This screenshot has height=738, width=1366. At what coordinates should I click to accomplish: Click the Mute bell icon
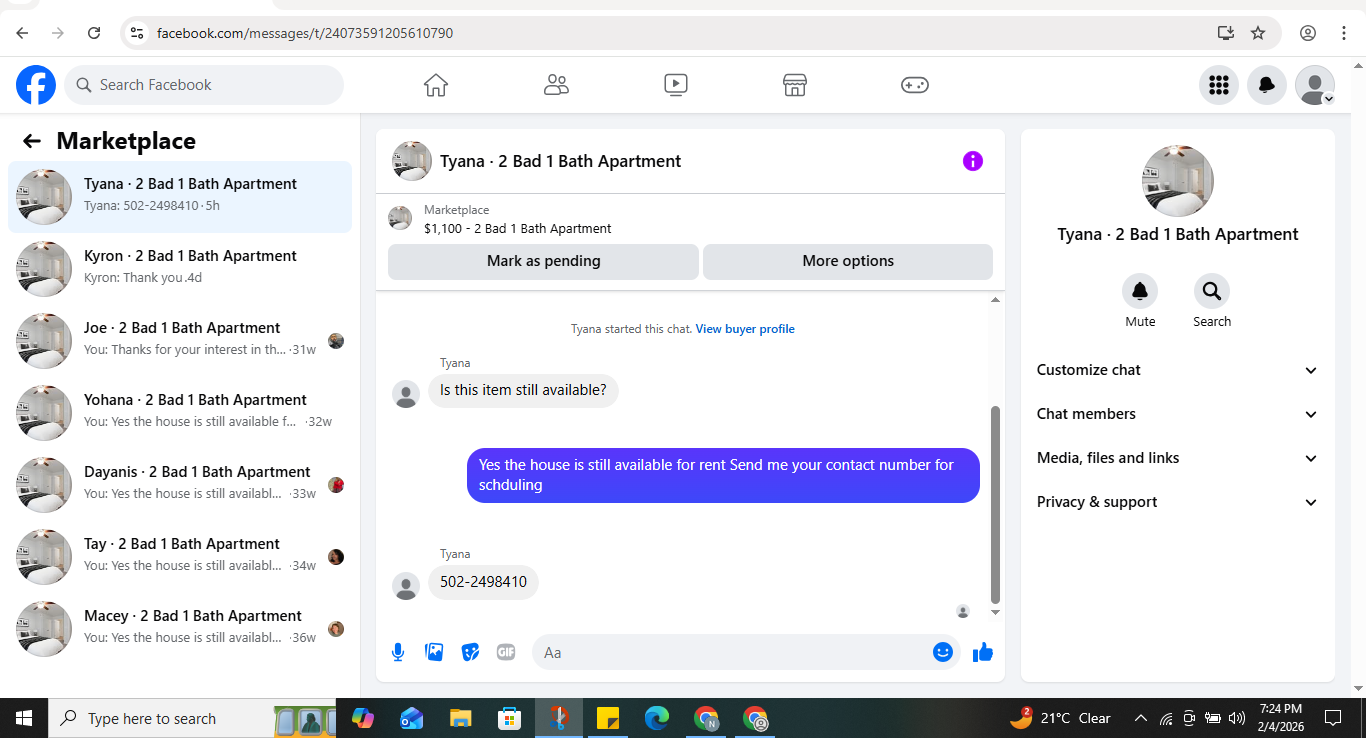click(x=1140, y=291)
